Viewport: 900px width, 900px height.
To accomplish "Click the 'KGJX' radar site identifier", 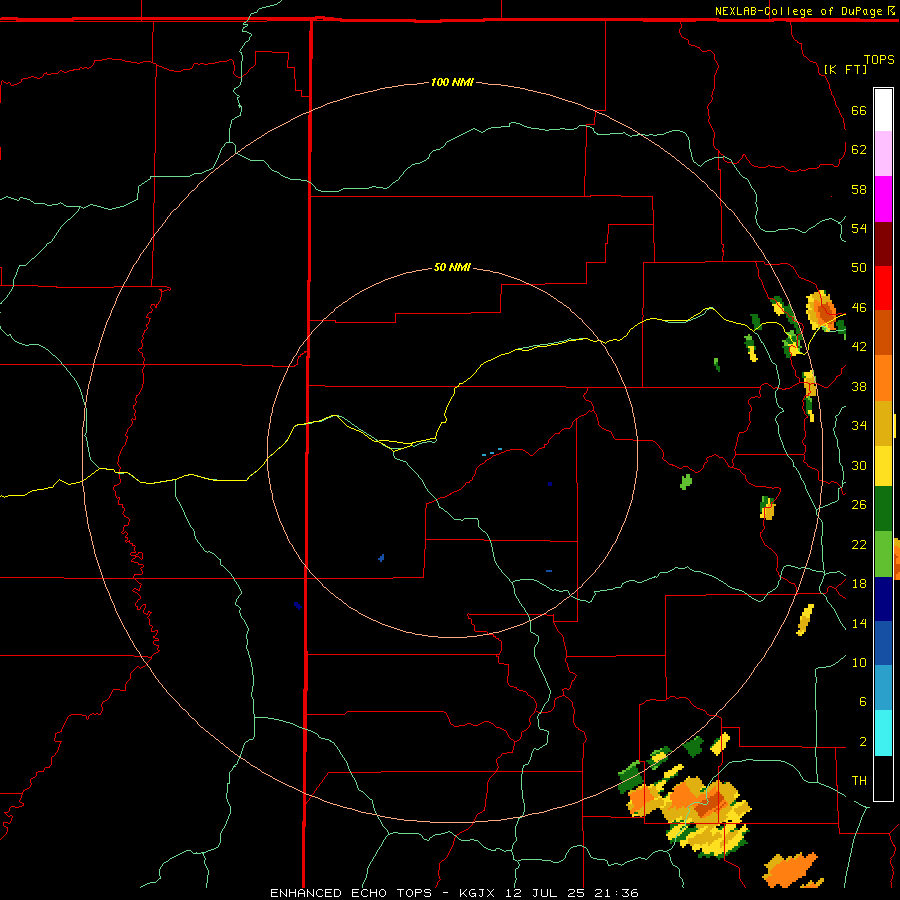I will pyautogui.click(x=476, y=893).
